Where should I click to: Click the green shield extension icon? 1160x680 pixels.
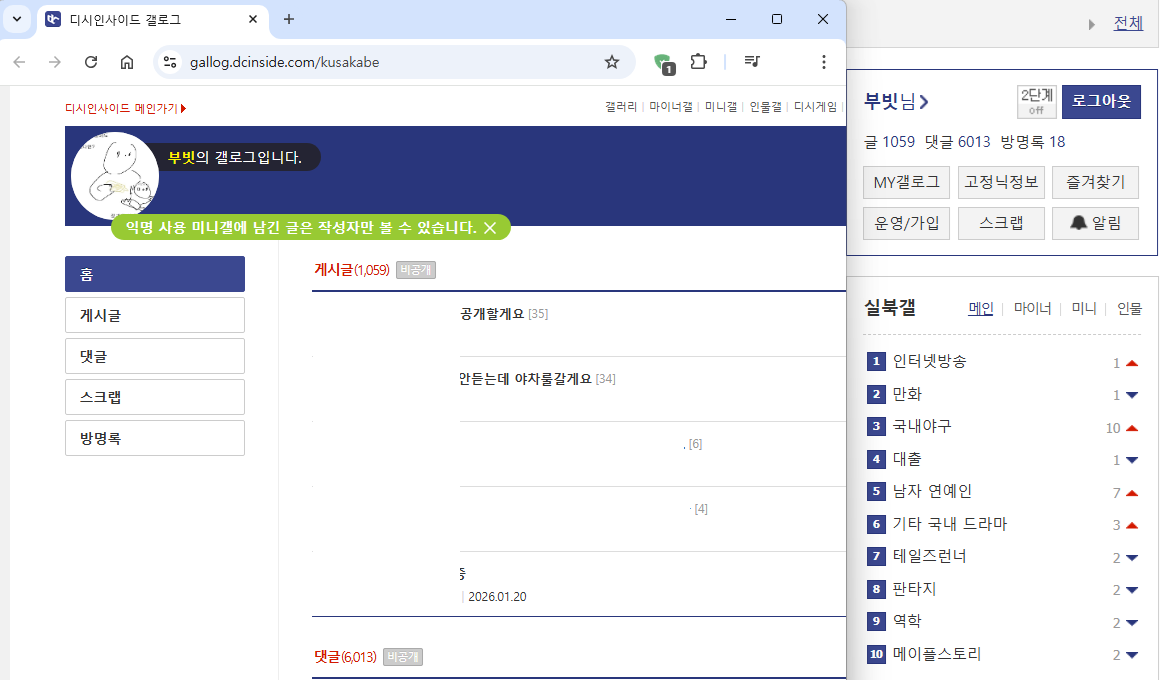pos(663,63)
